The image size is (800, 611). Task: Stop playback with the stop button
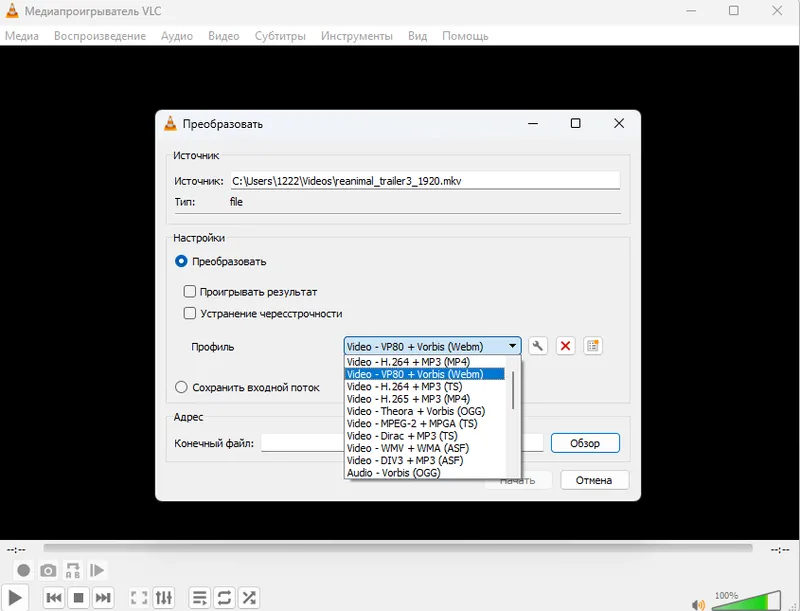pyautogui.click(x=78, y=597)
